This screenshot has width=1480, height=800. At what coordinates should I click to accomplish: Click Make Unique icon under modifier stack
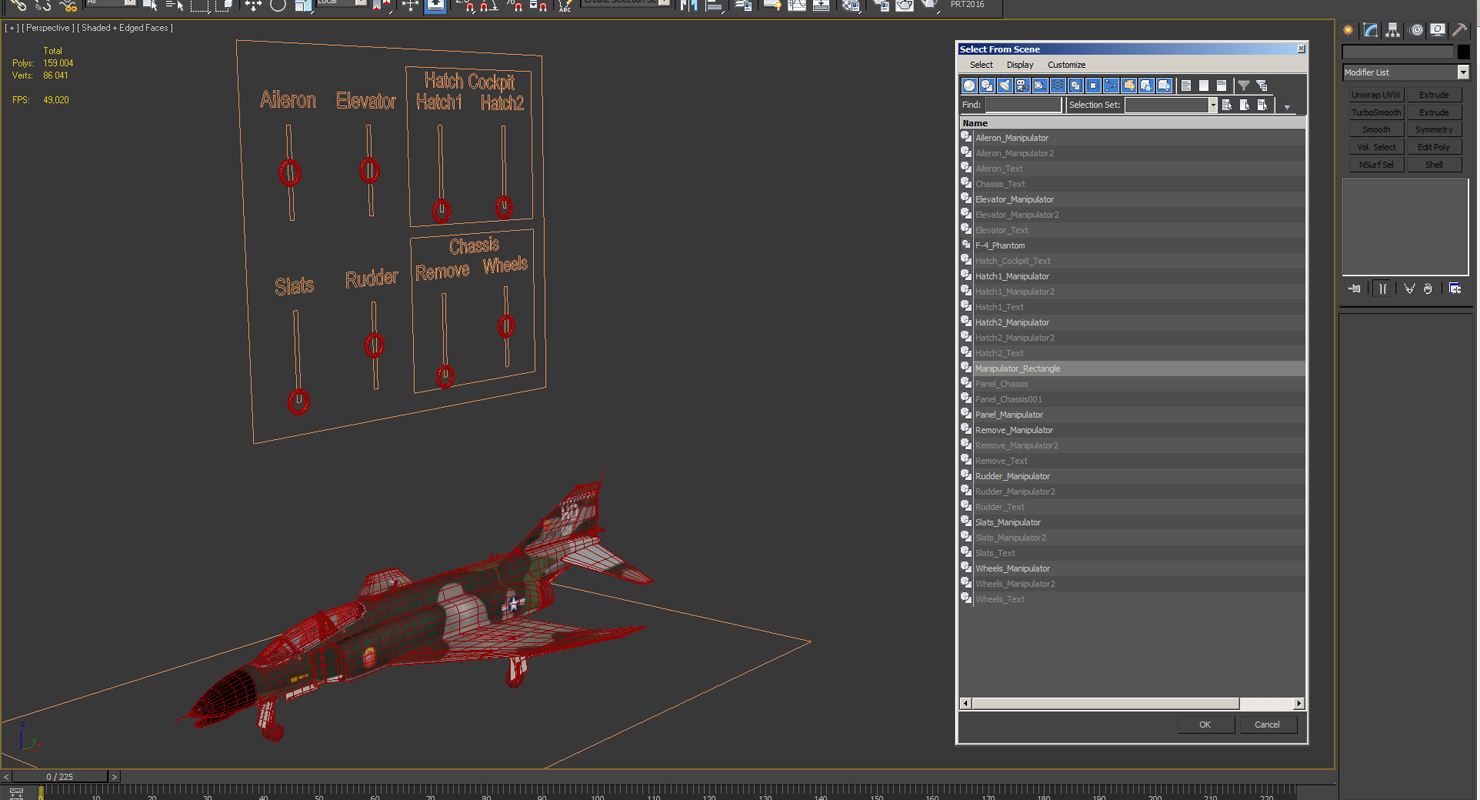[x=1409, y=289]
